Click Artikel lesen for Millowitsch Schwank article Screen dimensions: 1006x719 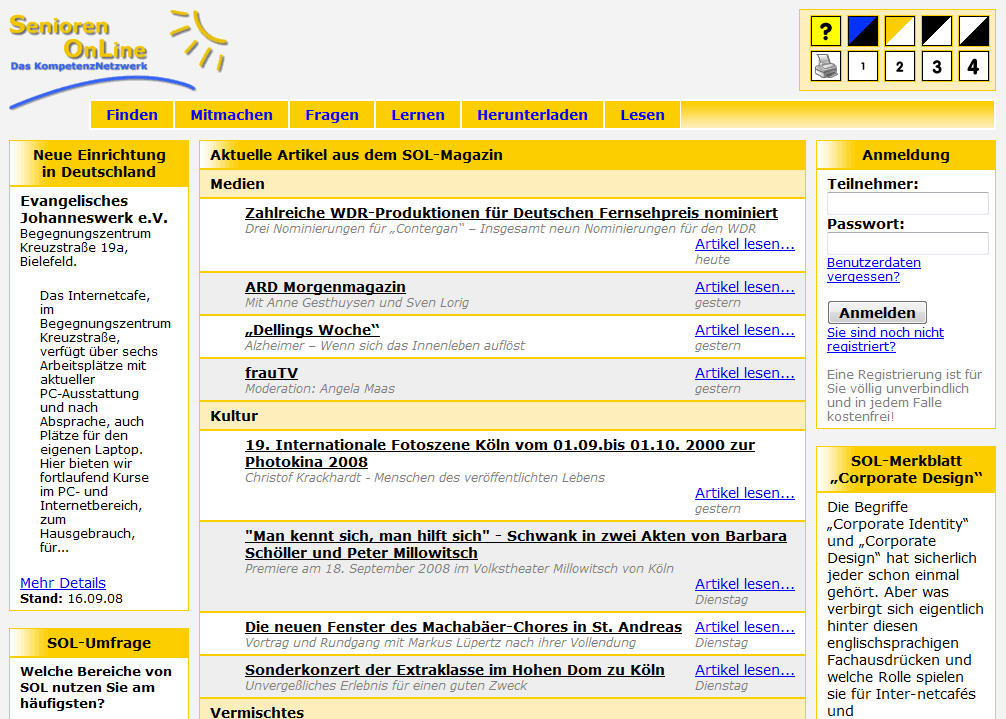coord(744,584)
